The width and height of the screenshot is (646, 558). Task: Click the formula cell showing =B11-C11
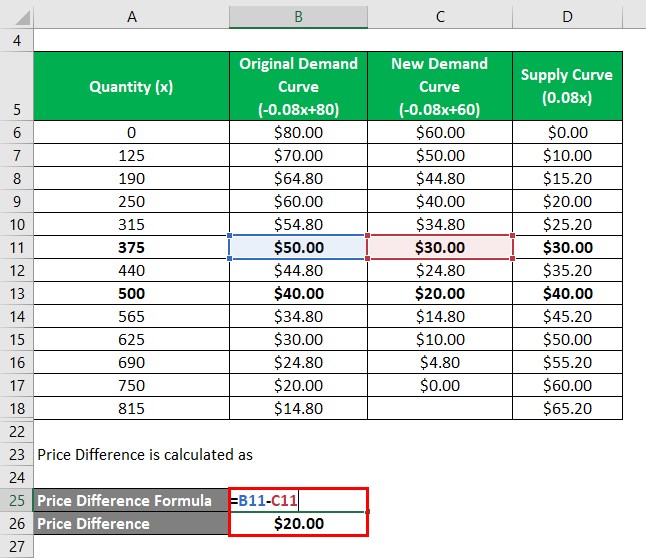pos(298,500)
